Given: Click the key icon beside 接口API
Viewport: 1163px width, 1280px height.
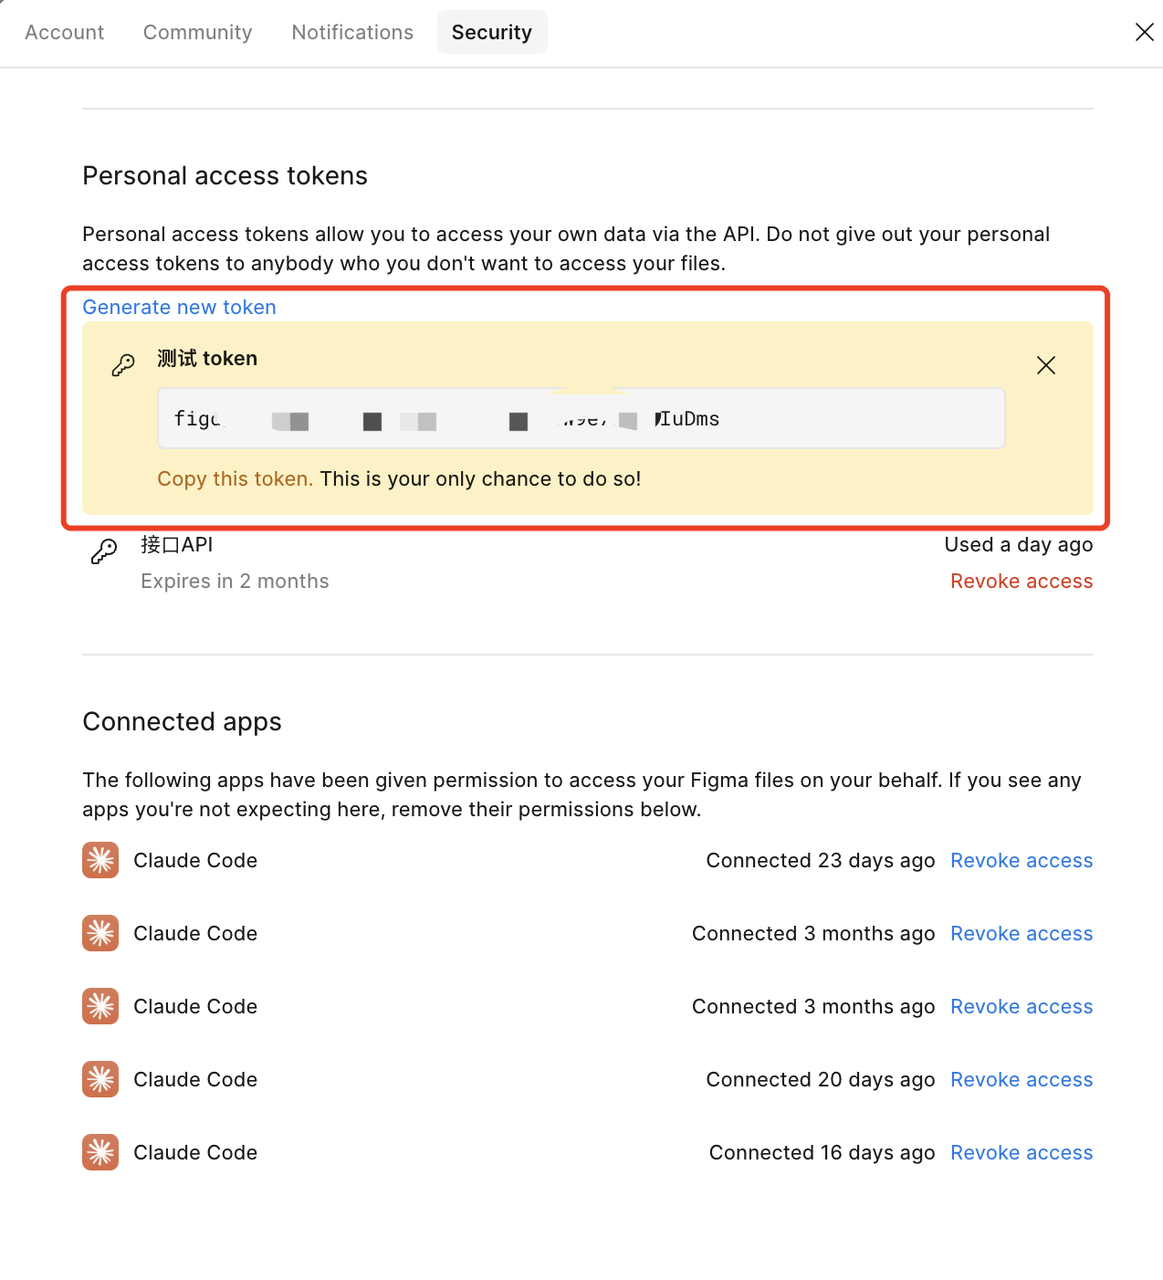Looking at the screenshot, I should point(104,551).
